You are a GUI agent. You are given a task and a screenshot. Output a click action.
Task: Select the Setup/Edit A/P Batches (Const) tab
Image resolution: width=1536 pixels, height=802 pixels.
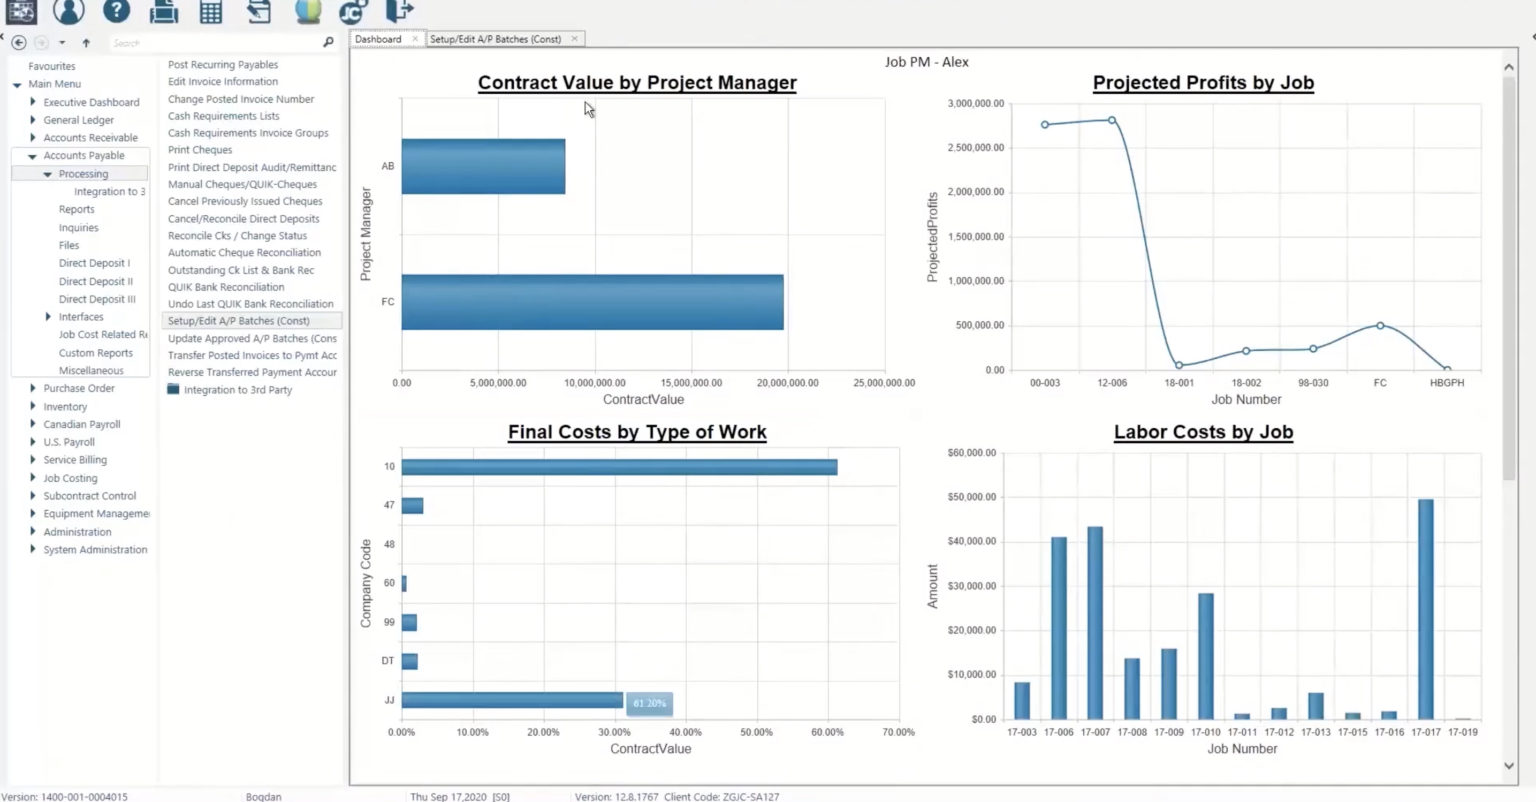(x=496, y=38)
